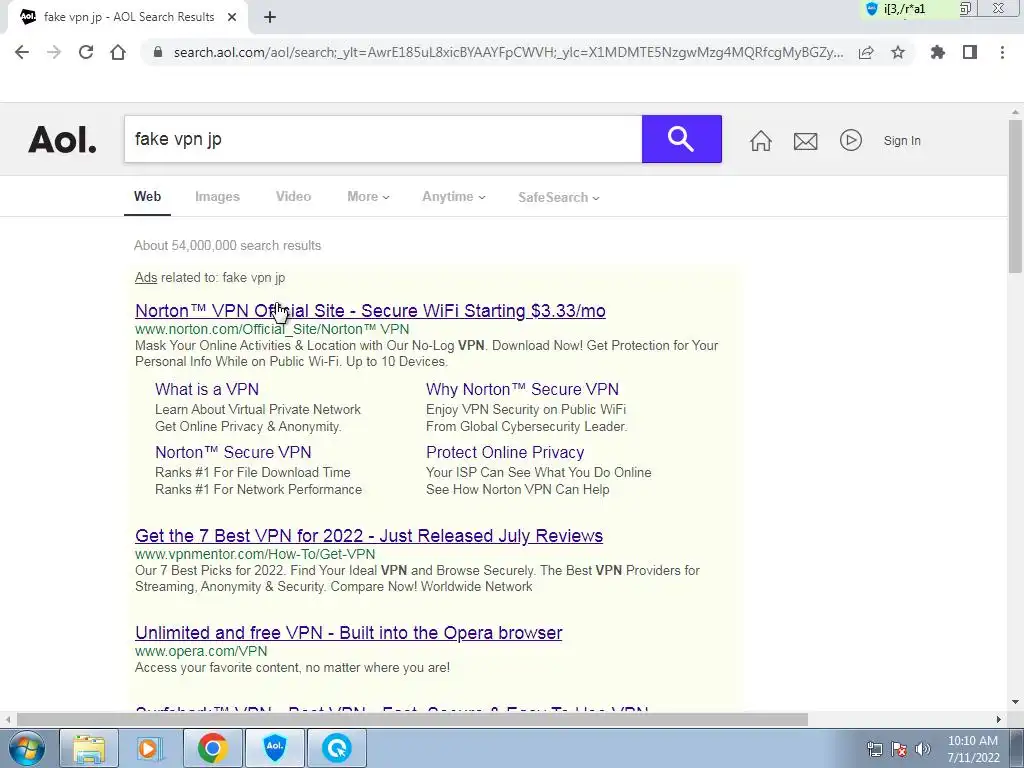Open the AOL Shield taskbar icon
Image resolution: width=1024 pixels, height=768 pixels.
point(274,748)
